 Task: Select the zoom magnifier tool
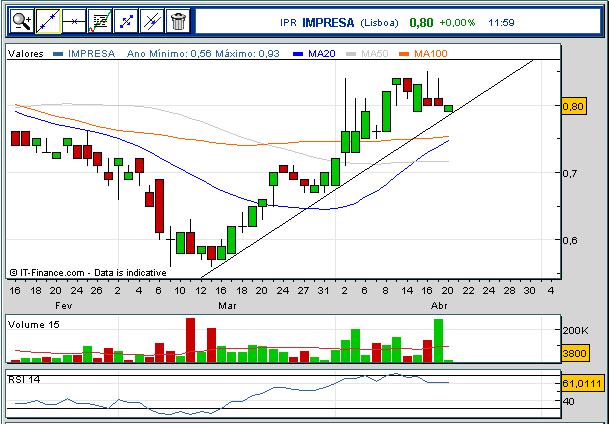22,21
